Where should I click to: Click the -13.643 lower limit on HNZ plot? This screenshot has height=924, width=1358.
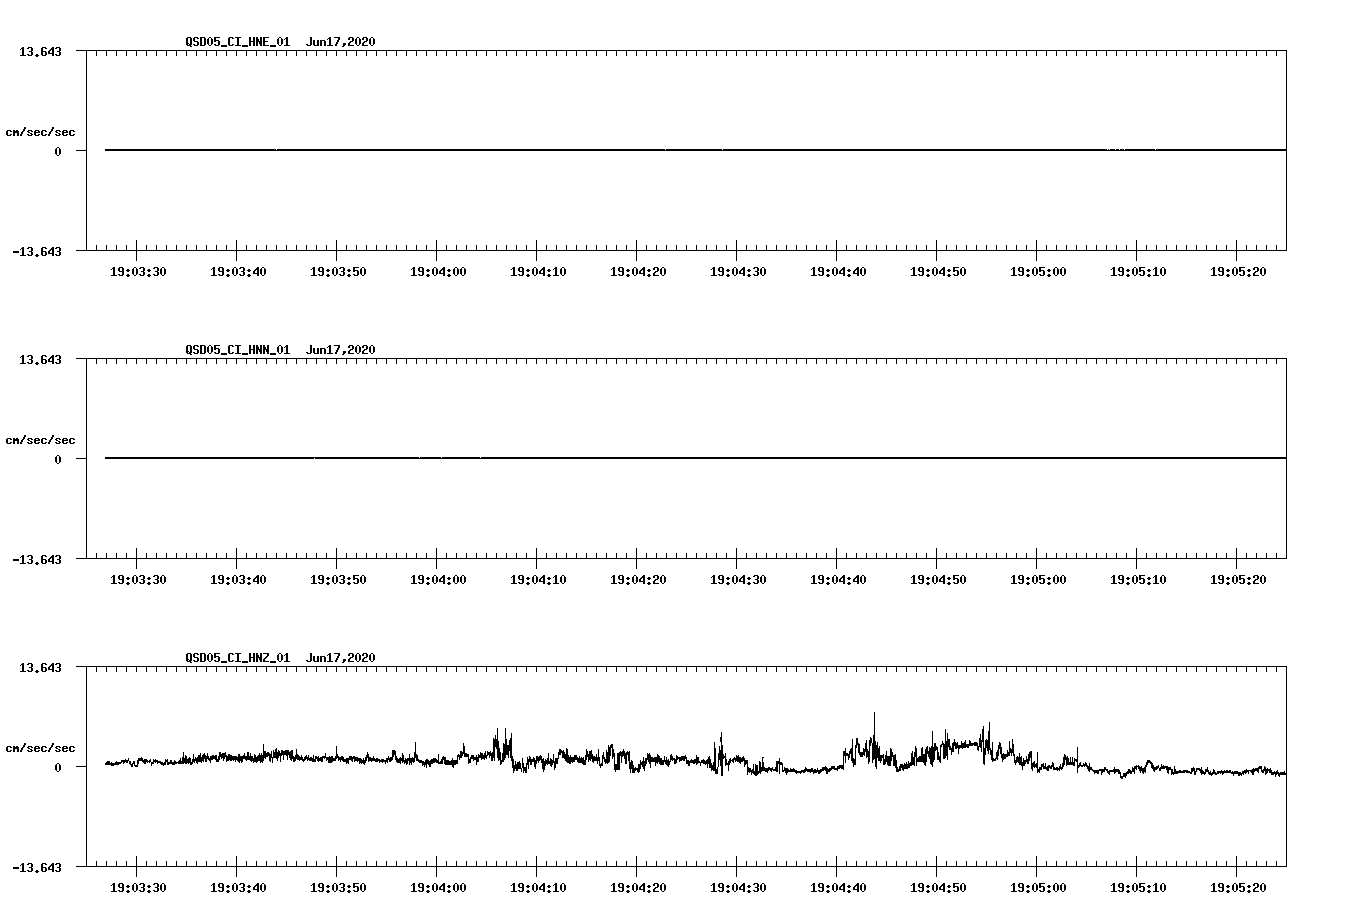click(x=37, y=867)
